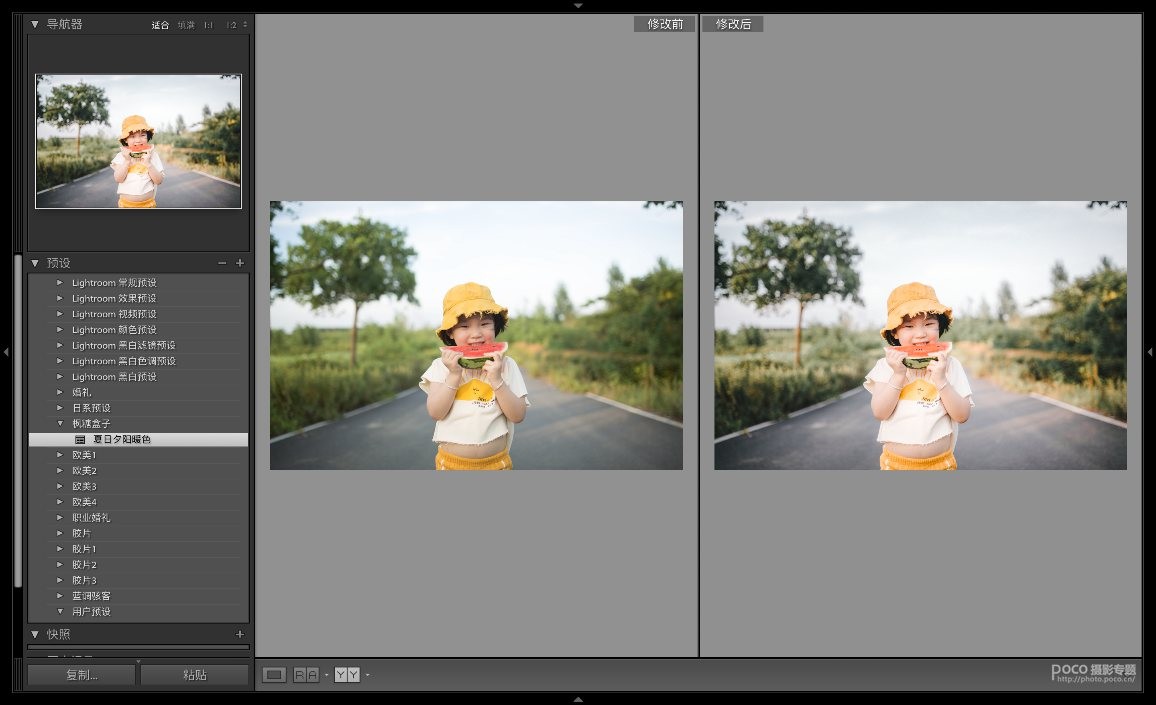Toggle the Y|Y before/after view icon
Viewport: 1156px width, 705px height.
[x=346, y=675]
